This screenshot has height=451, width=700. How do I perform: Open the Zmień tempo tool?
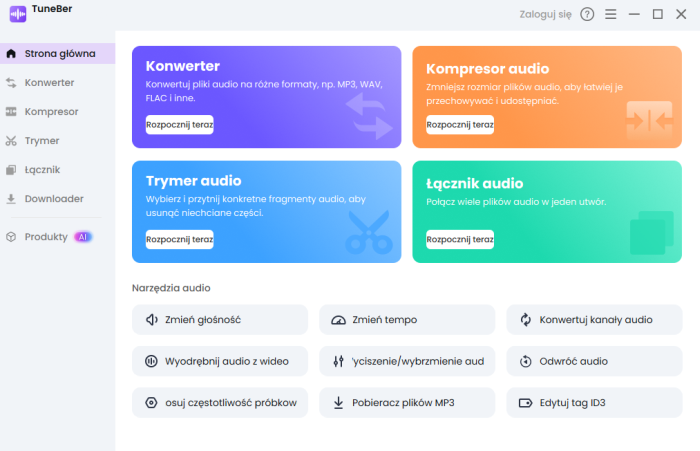(x=407, y=320)
